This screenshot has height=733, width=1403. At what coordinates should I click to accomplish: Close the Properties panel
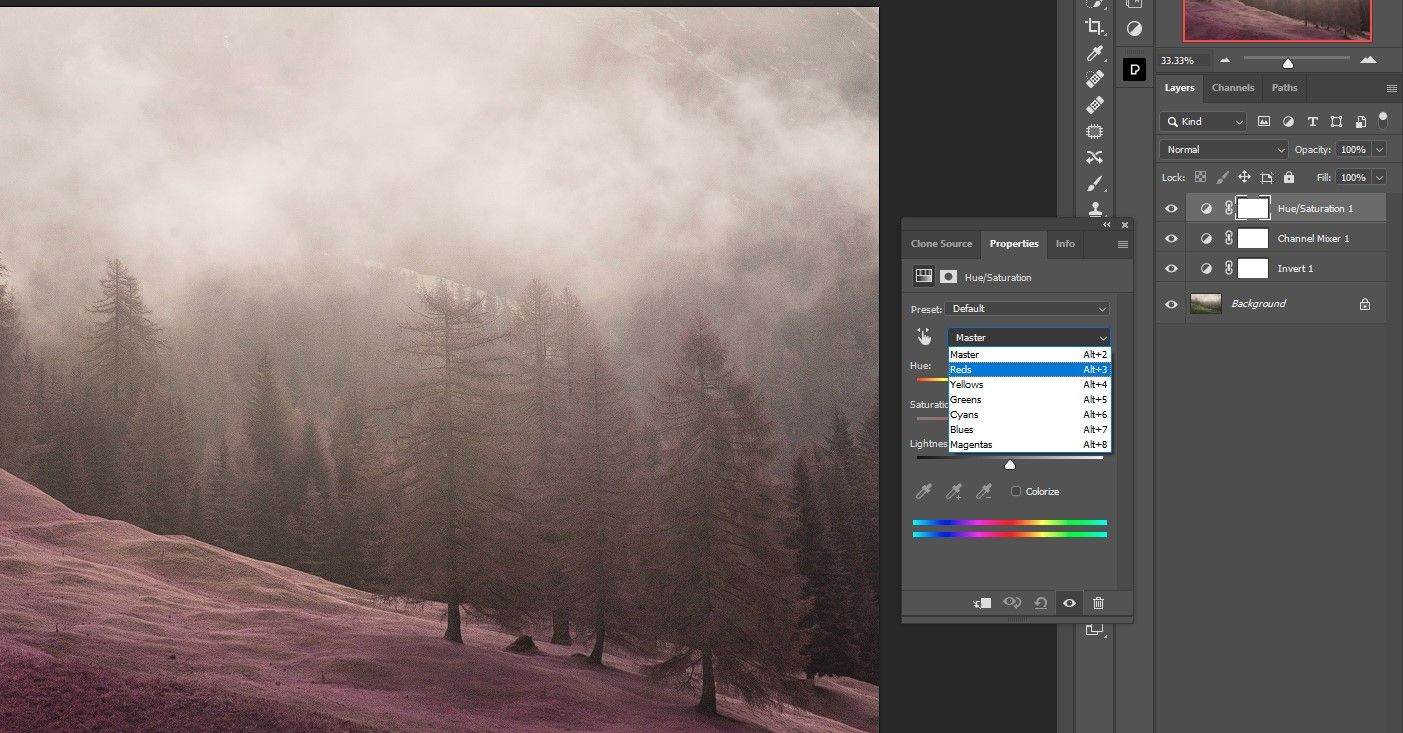tap(1125, 225)
